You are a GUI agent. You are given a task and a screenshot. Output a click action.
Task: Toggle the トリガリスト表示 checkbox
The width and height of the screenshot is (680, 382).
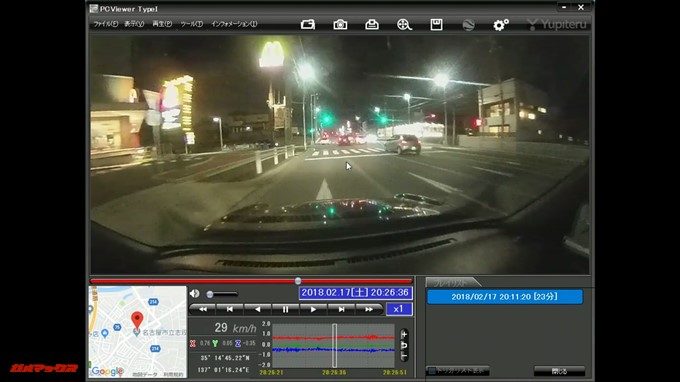pyautogui.click(x=432, y=371)
